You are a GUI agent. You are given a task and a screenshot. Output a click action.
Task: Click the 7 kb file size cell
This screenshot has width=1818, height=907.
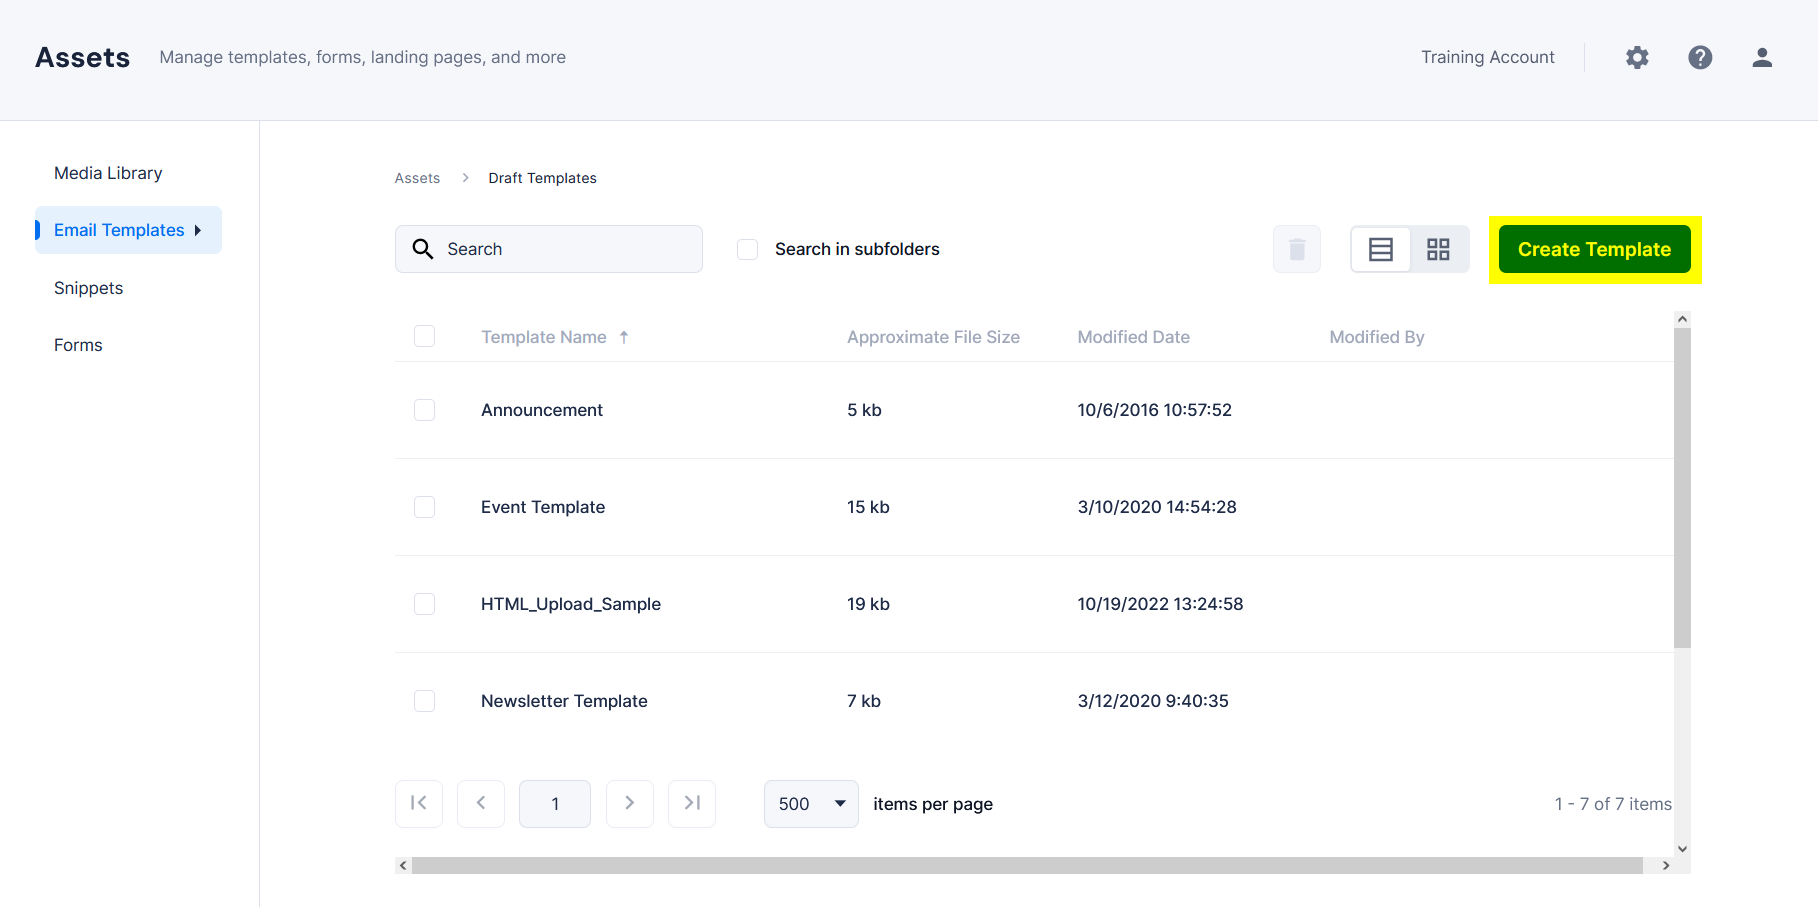864,701
